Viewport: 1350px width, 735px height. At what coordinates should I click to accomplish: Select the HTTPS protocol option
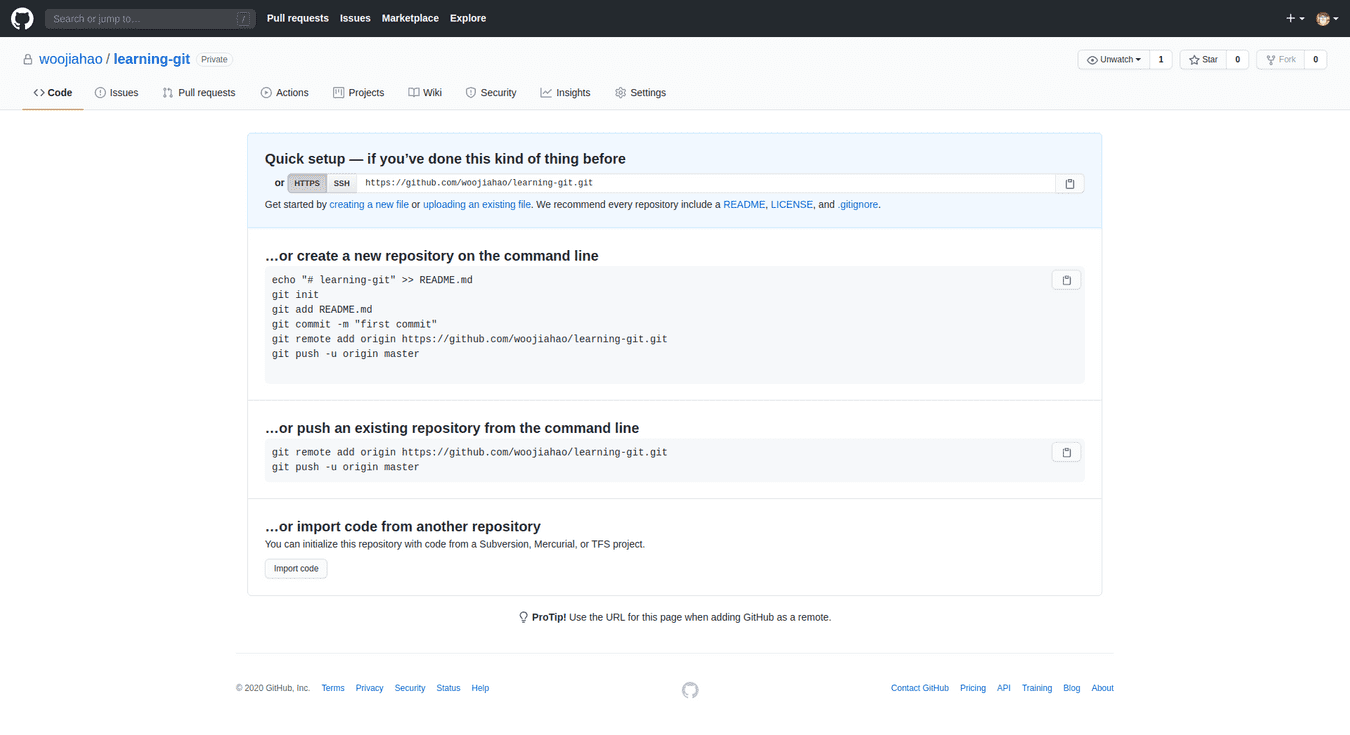pyautogui.click(x=306, y=183)
